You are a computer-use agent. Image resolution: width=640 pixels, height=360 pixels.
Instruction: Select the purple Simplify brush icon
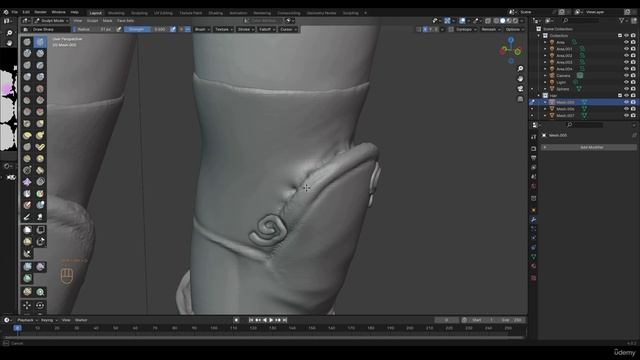(27, 182)
